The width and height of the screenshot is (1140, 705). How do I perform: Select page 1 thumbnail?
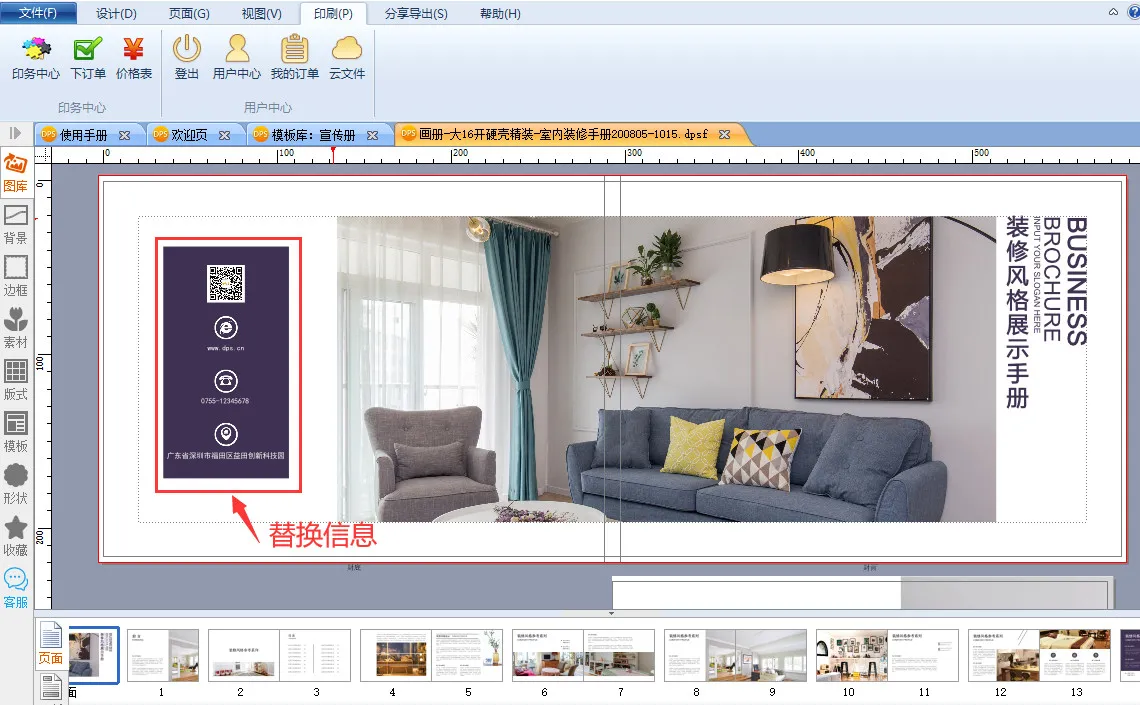click(x=163, y=655)
